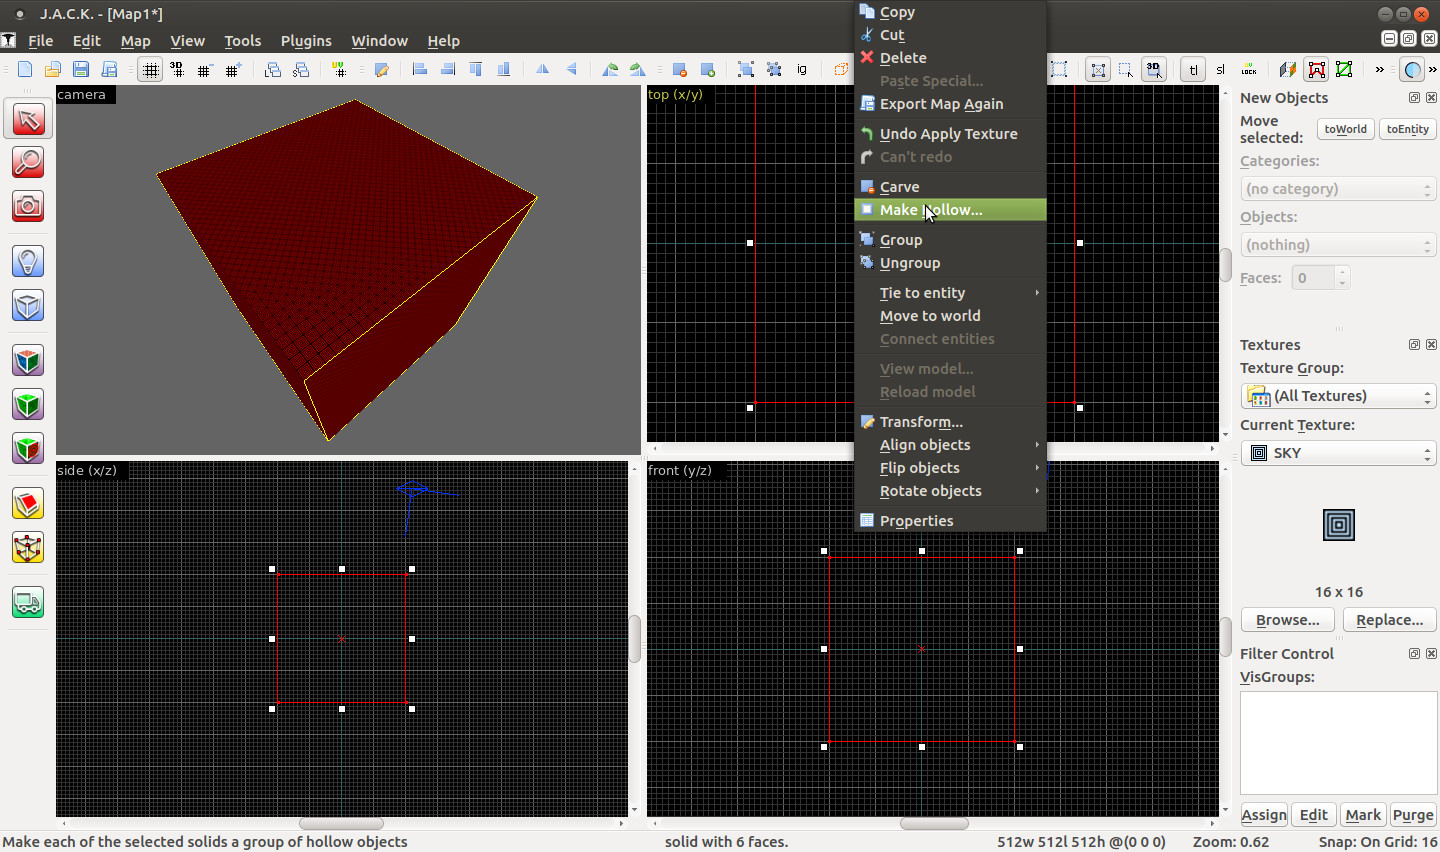1440x852 pixels.
Task: Expand Rotate objects submenu
Action: pos(950,491)
